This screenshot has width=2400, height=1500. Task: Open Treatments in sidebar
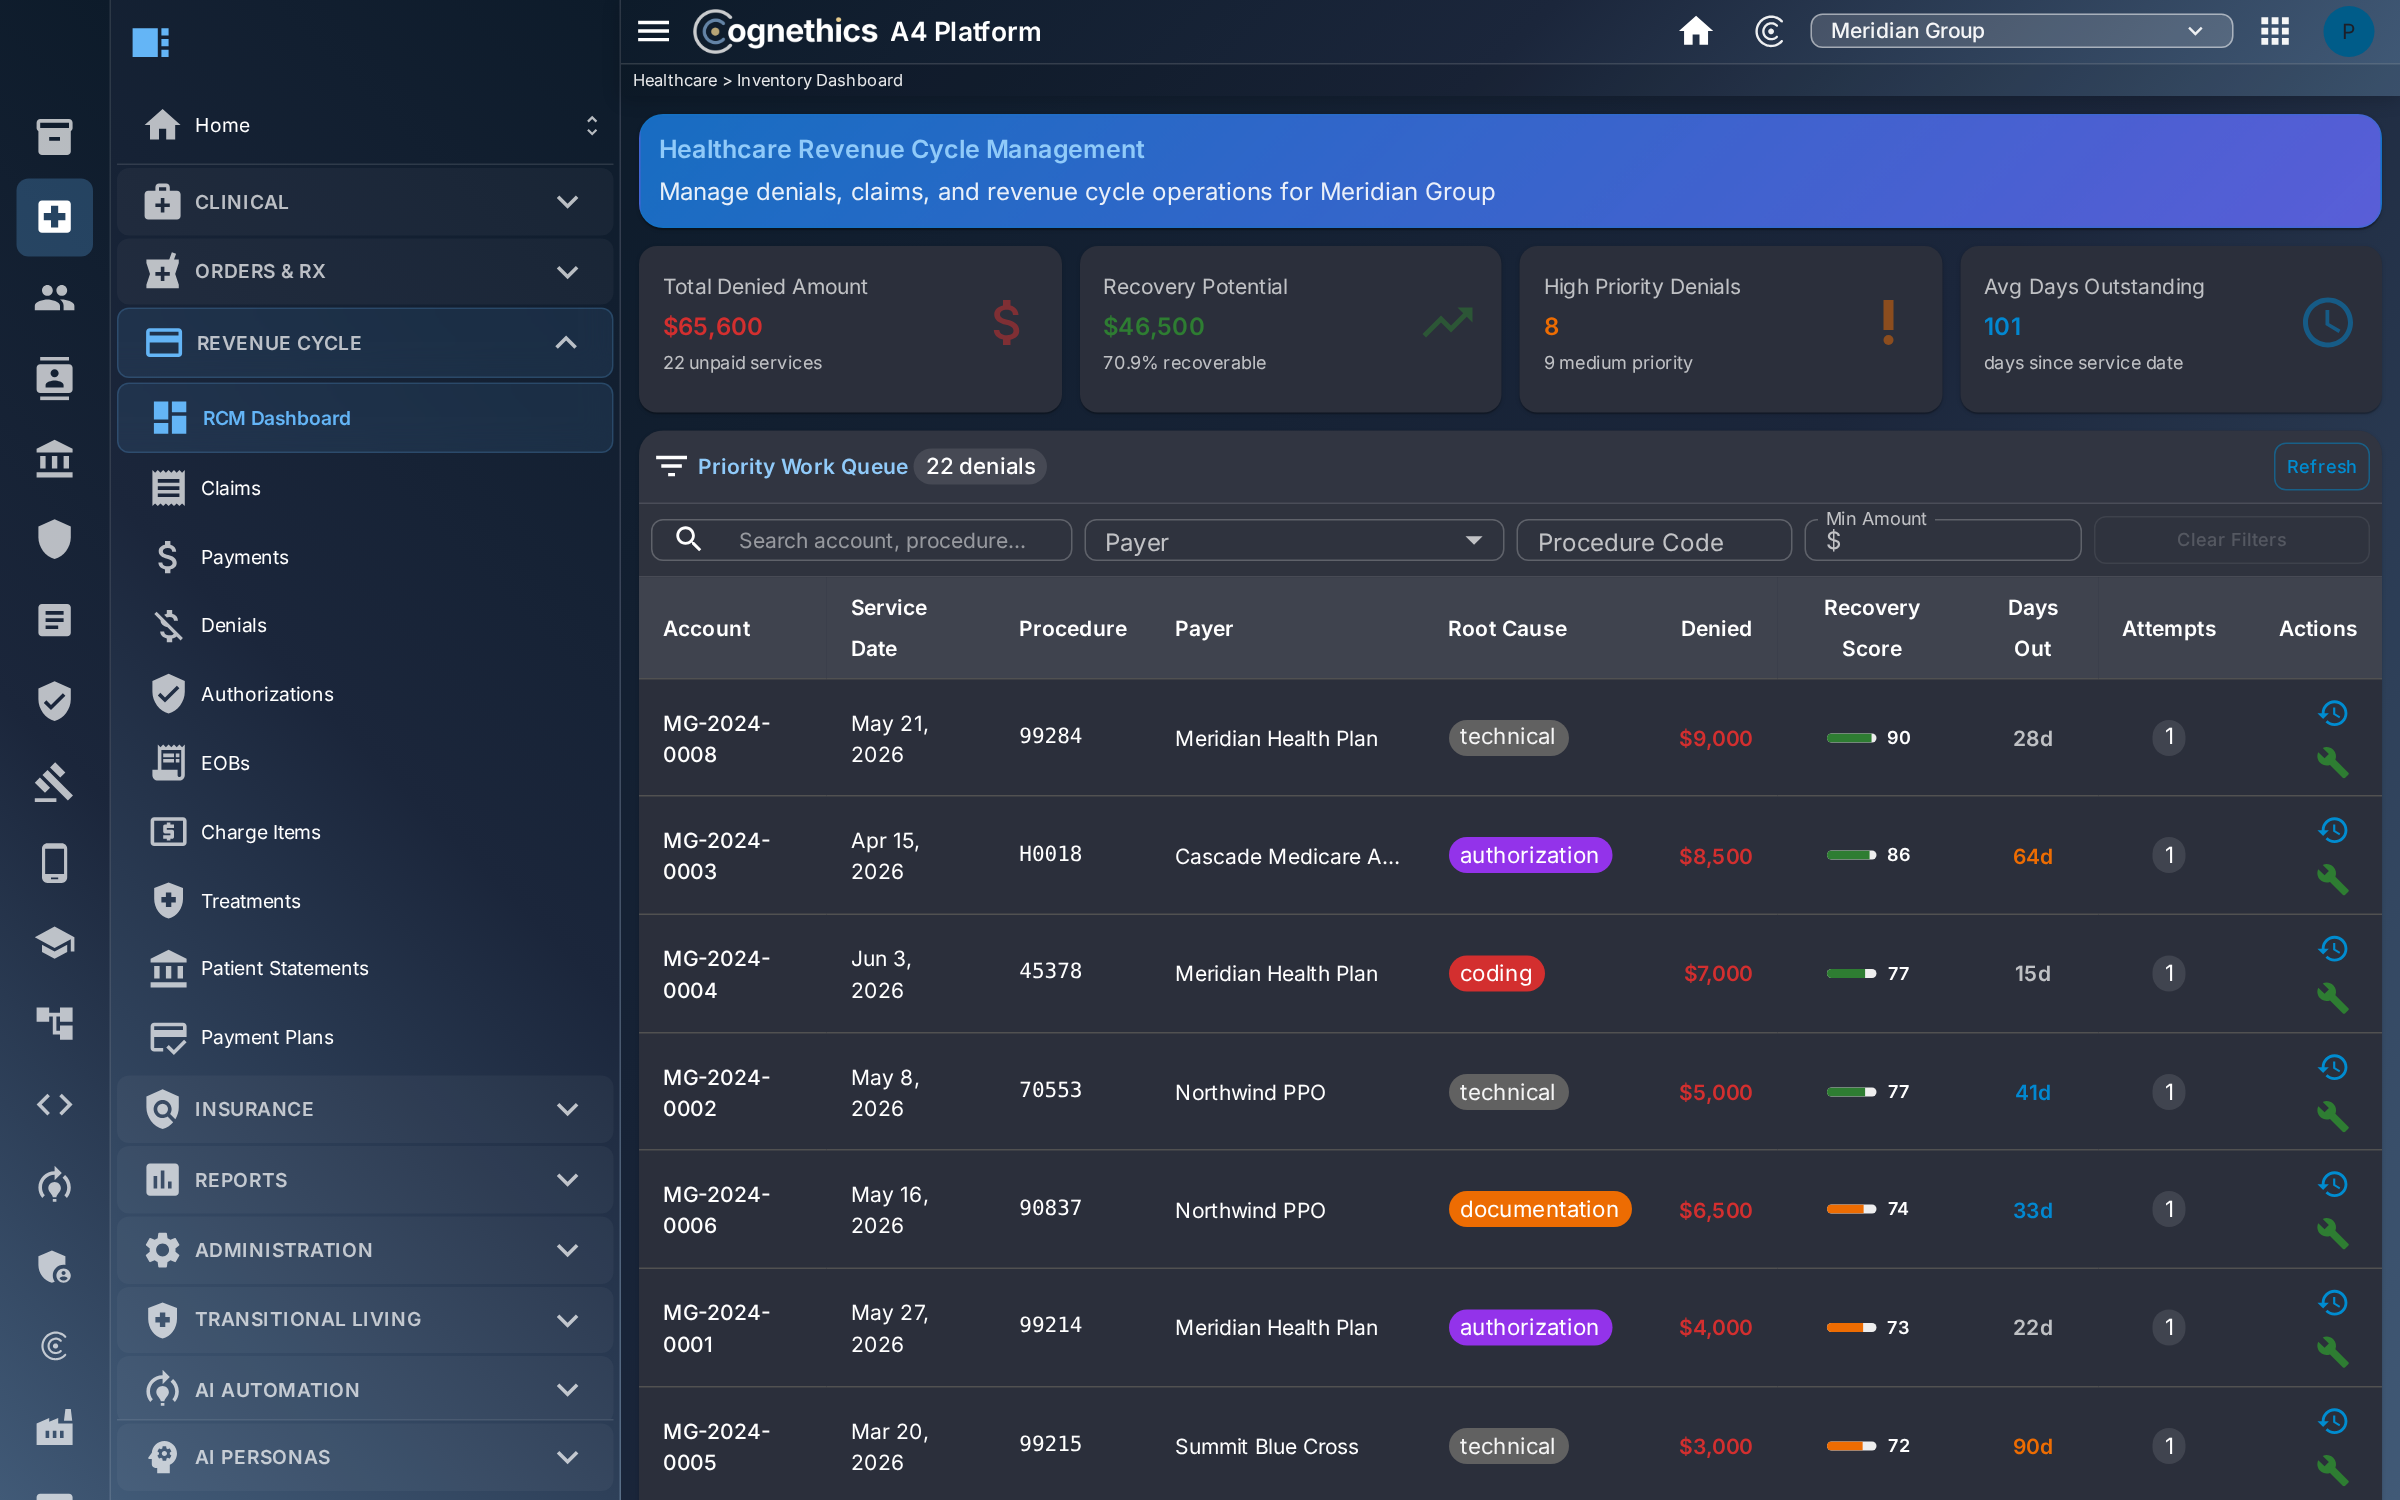click(365, 901)
